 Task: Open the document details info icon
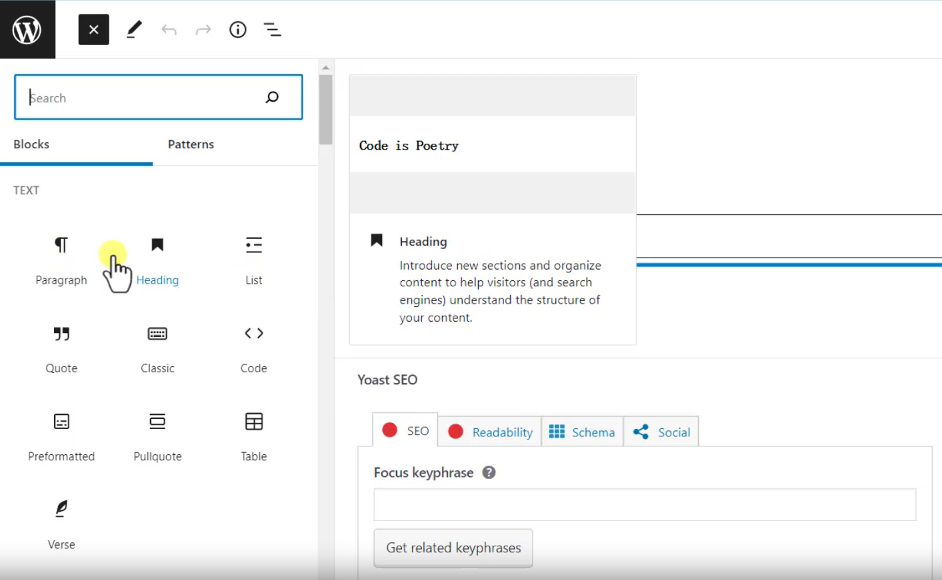pyautogui.click(x=238, y=30)
